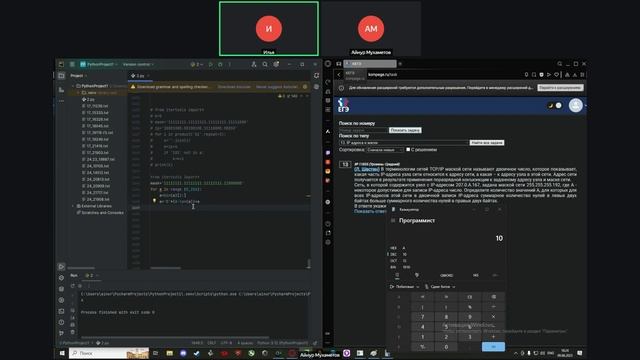Check the "С решениями" checkbox
Viewport: 640px width, 360px height.
point(408,149)
